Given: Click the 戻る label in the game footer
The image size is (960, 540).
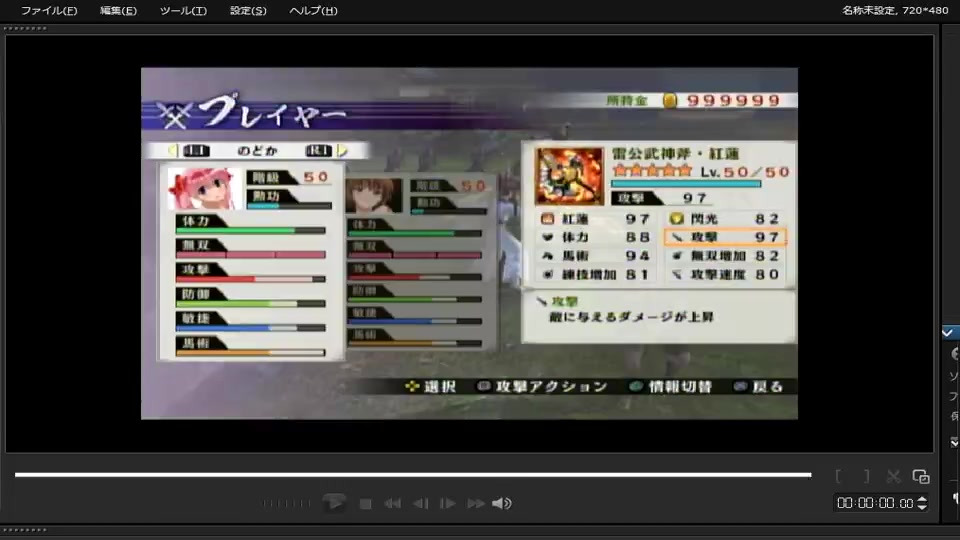Looking at the screenshot, I should point(767,386).
